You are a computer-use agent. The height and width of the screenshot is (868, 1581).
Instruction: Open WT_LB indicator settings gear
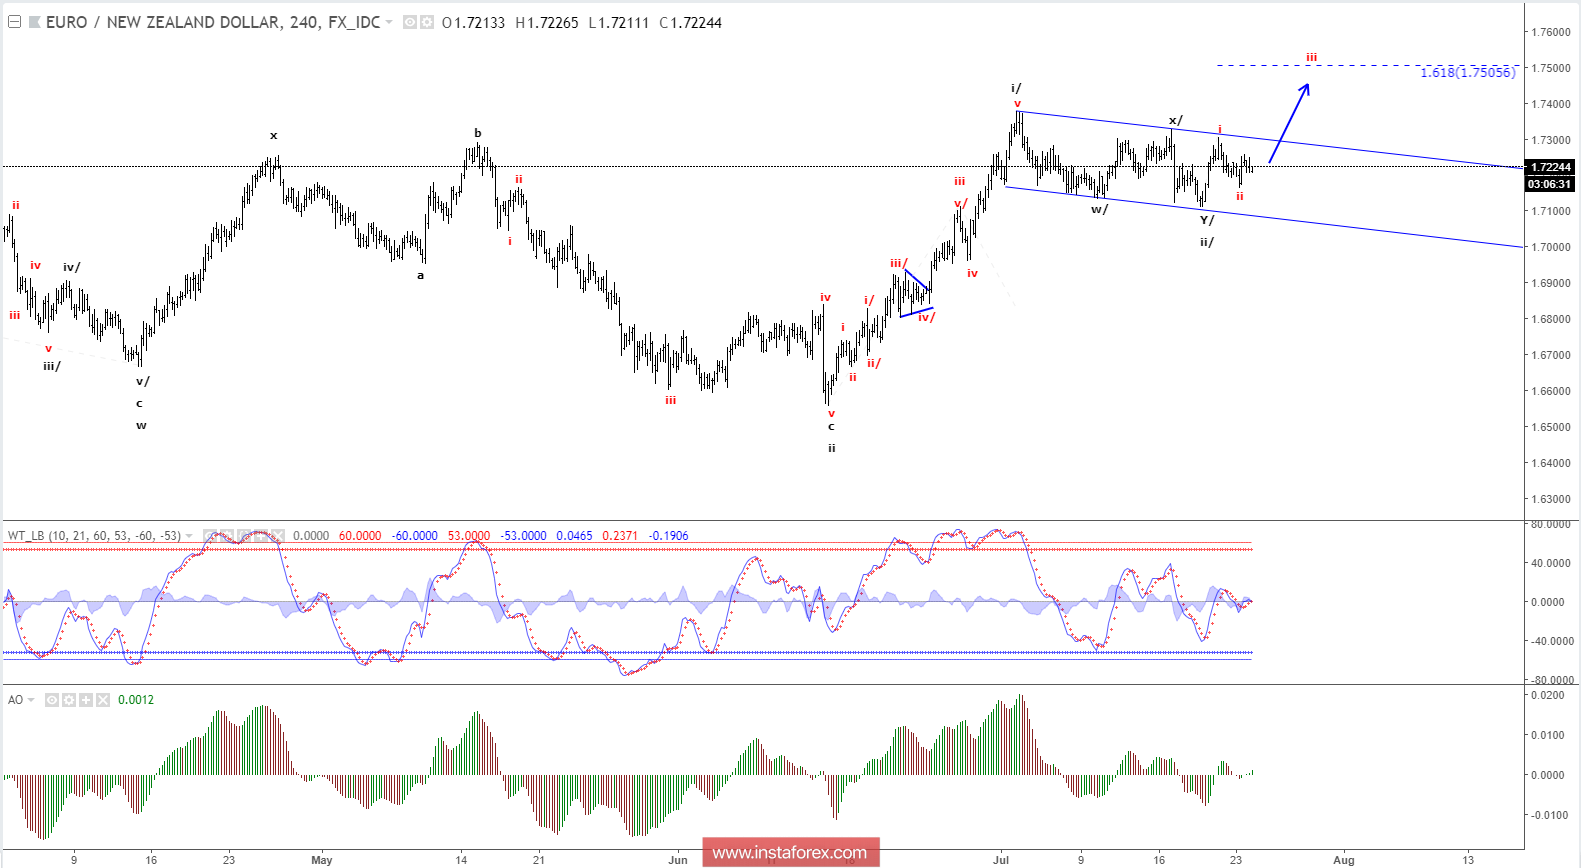point(227,536)
